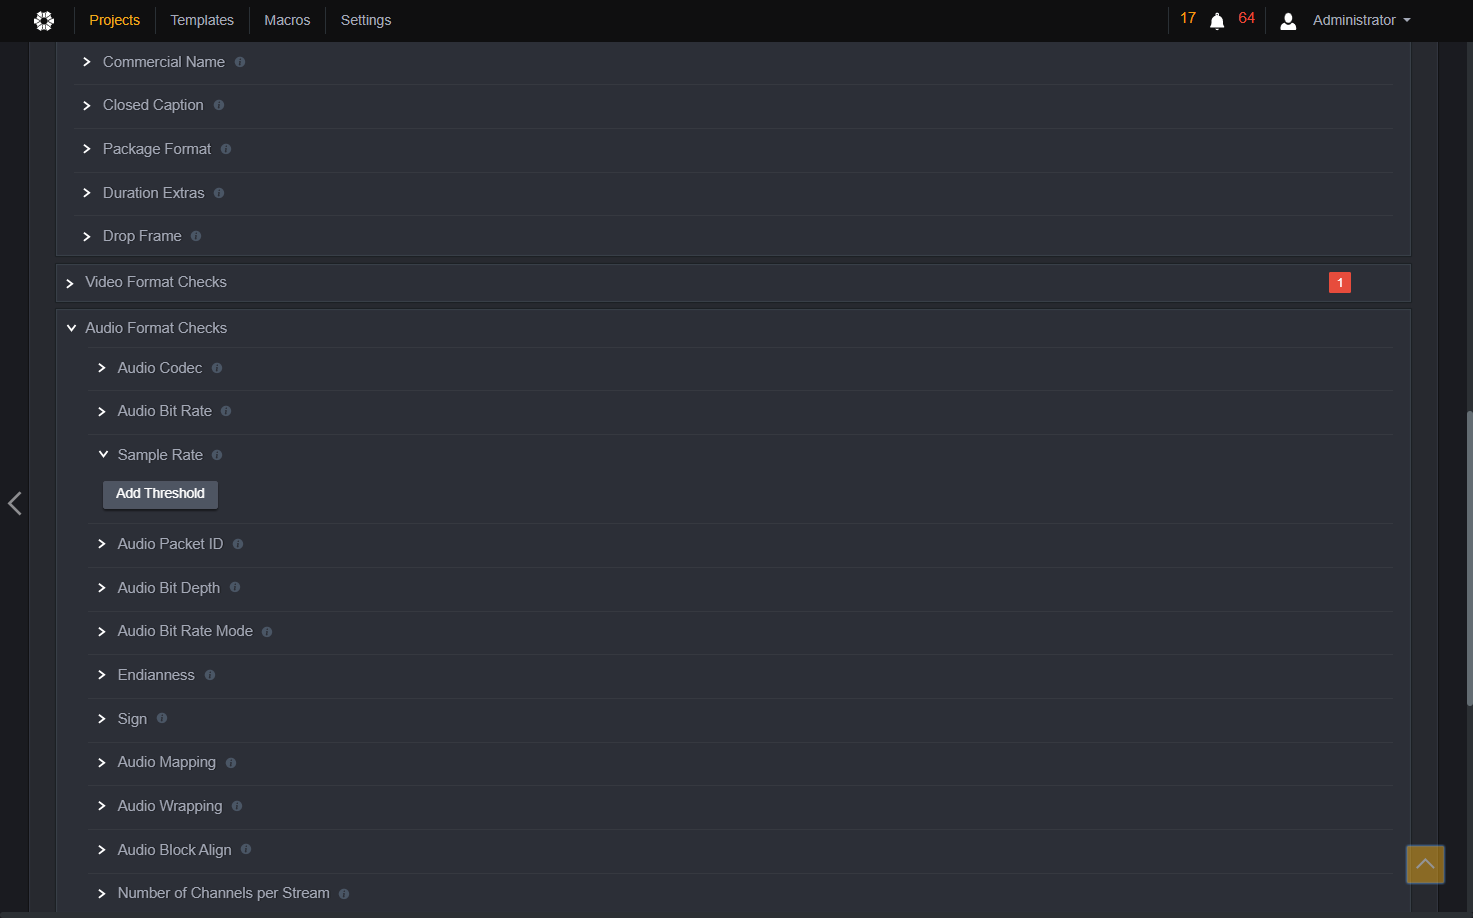Screen dimensions: 1473x918
Task: Click the scroll-to-top arrow button
Action: coord(1425,864)
